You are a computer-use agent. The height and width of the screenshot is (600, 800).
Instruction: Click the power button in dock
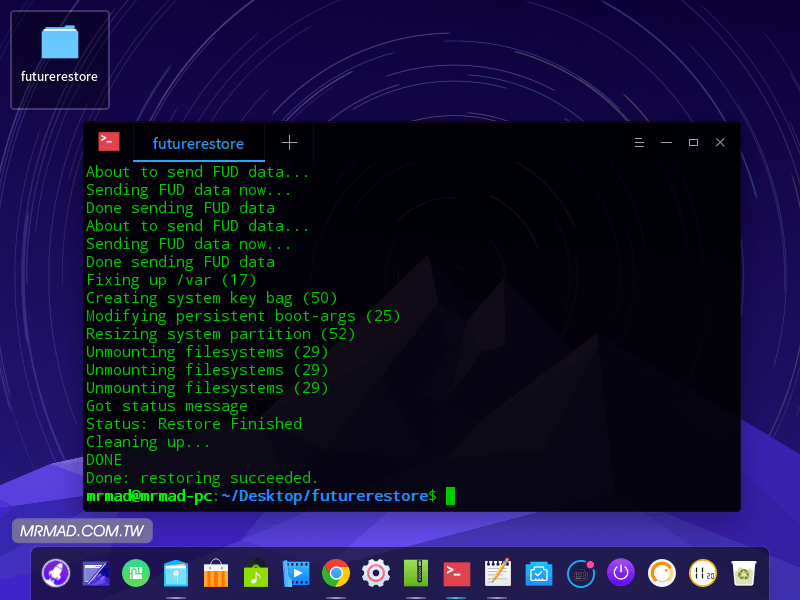point(622,573)
